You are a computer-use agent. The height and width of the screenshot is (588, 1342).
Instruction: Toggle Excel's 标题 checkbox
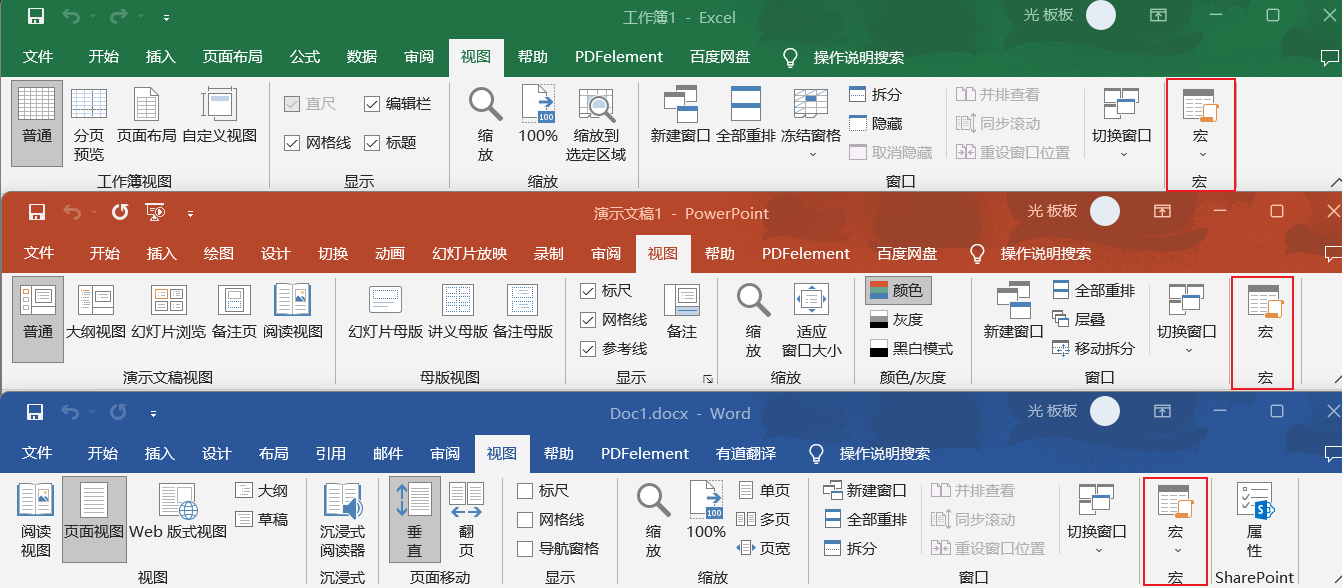point(372,143)
